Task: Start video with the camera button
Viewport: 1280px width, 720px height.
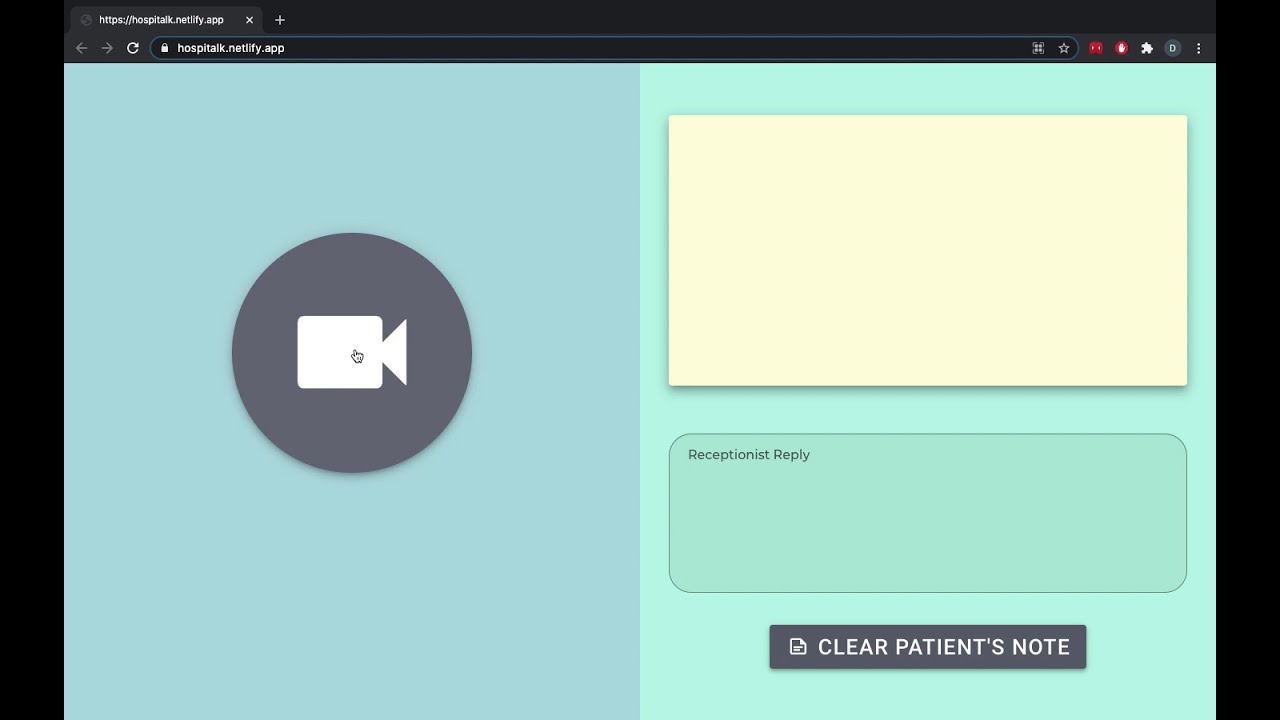Action: tap(352, 352)
